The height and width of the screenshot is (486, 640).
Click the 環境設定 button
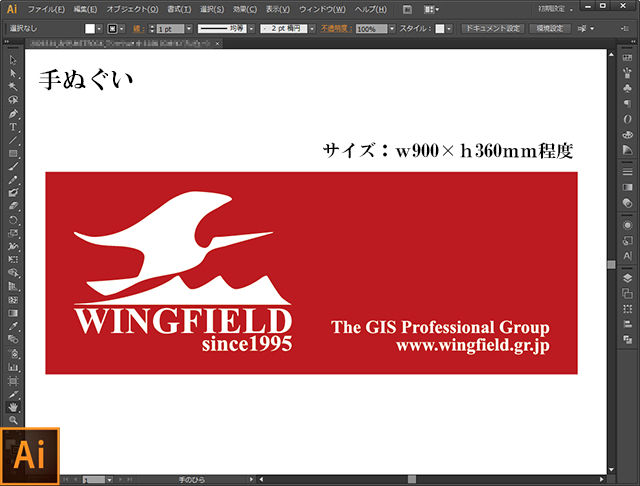click(549, 29)
